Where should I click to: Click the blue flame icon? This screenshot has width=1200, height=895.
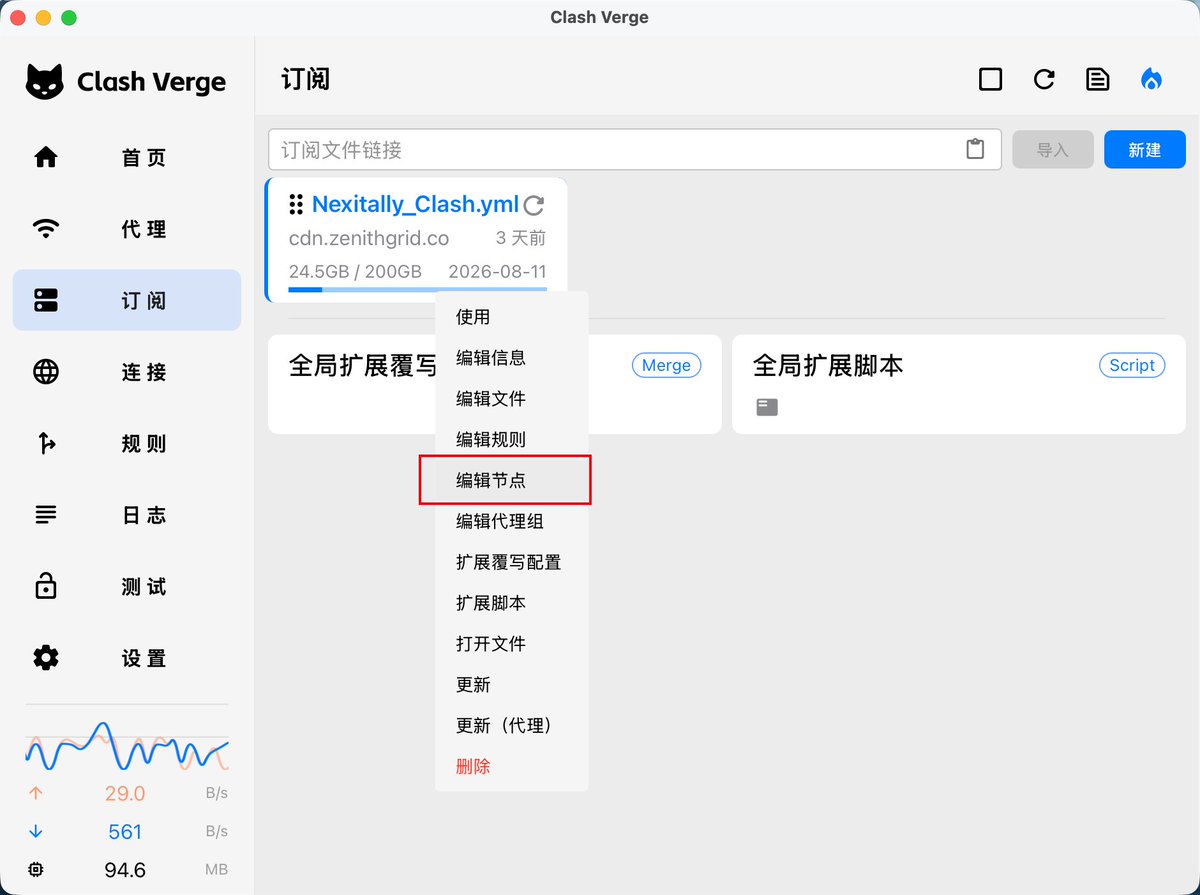point(1152,79)
